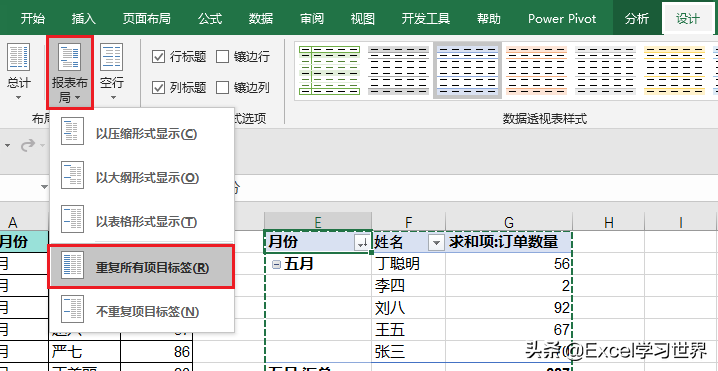Select column header E
This screenshot has width=718, height=371.
coord(318,223)
